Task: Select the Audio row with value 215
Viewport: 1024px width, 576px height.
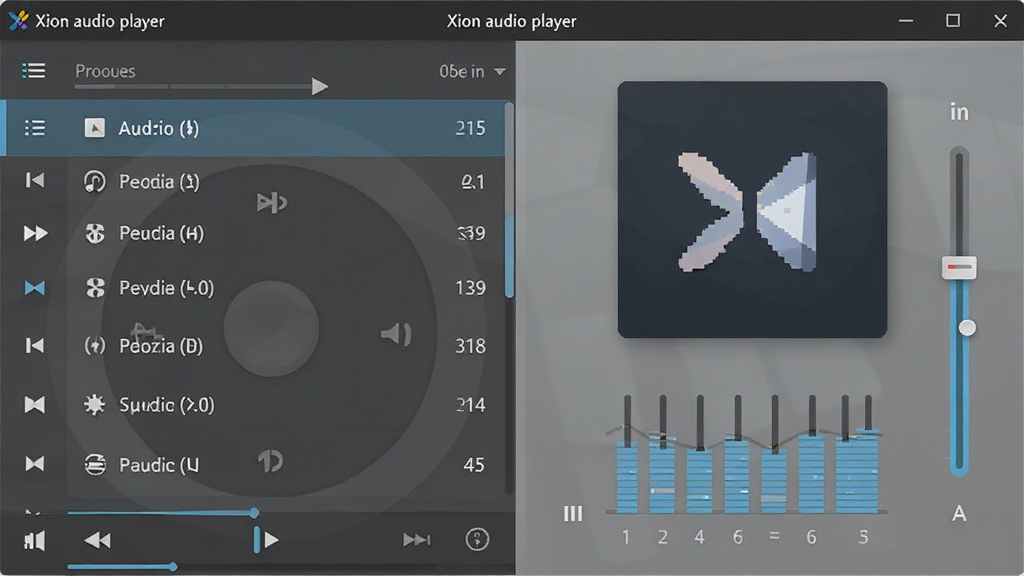Action: click(x=255, y=128)
